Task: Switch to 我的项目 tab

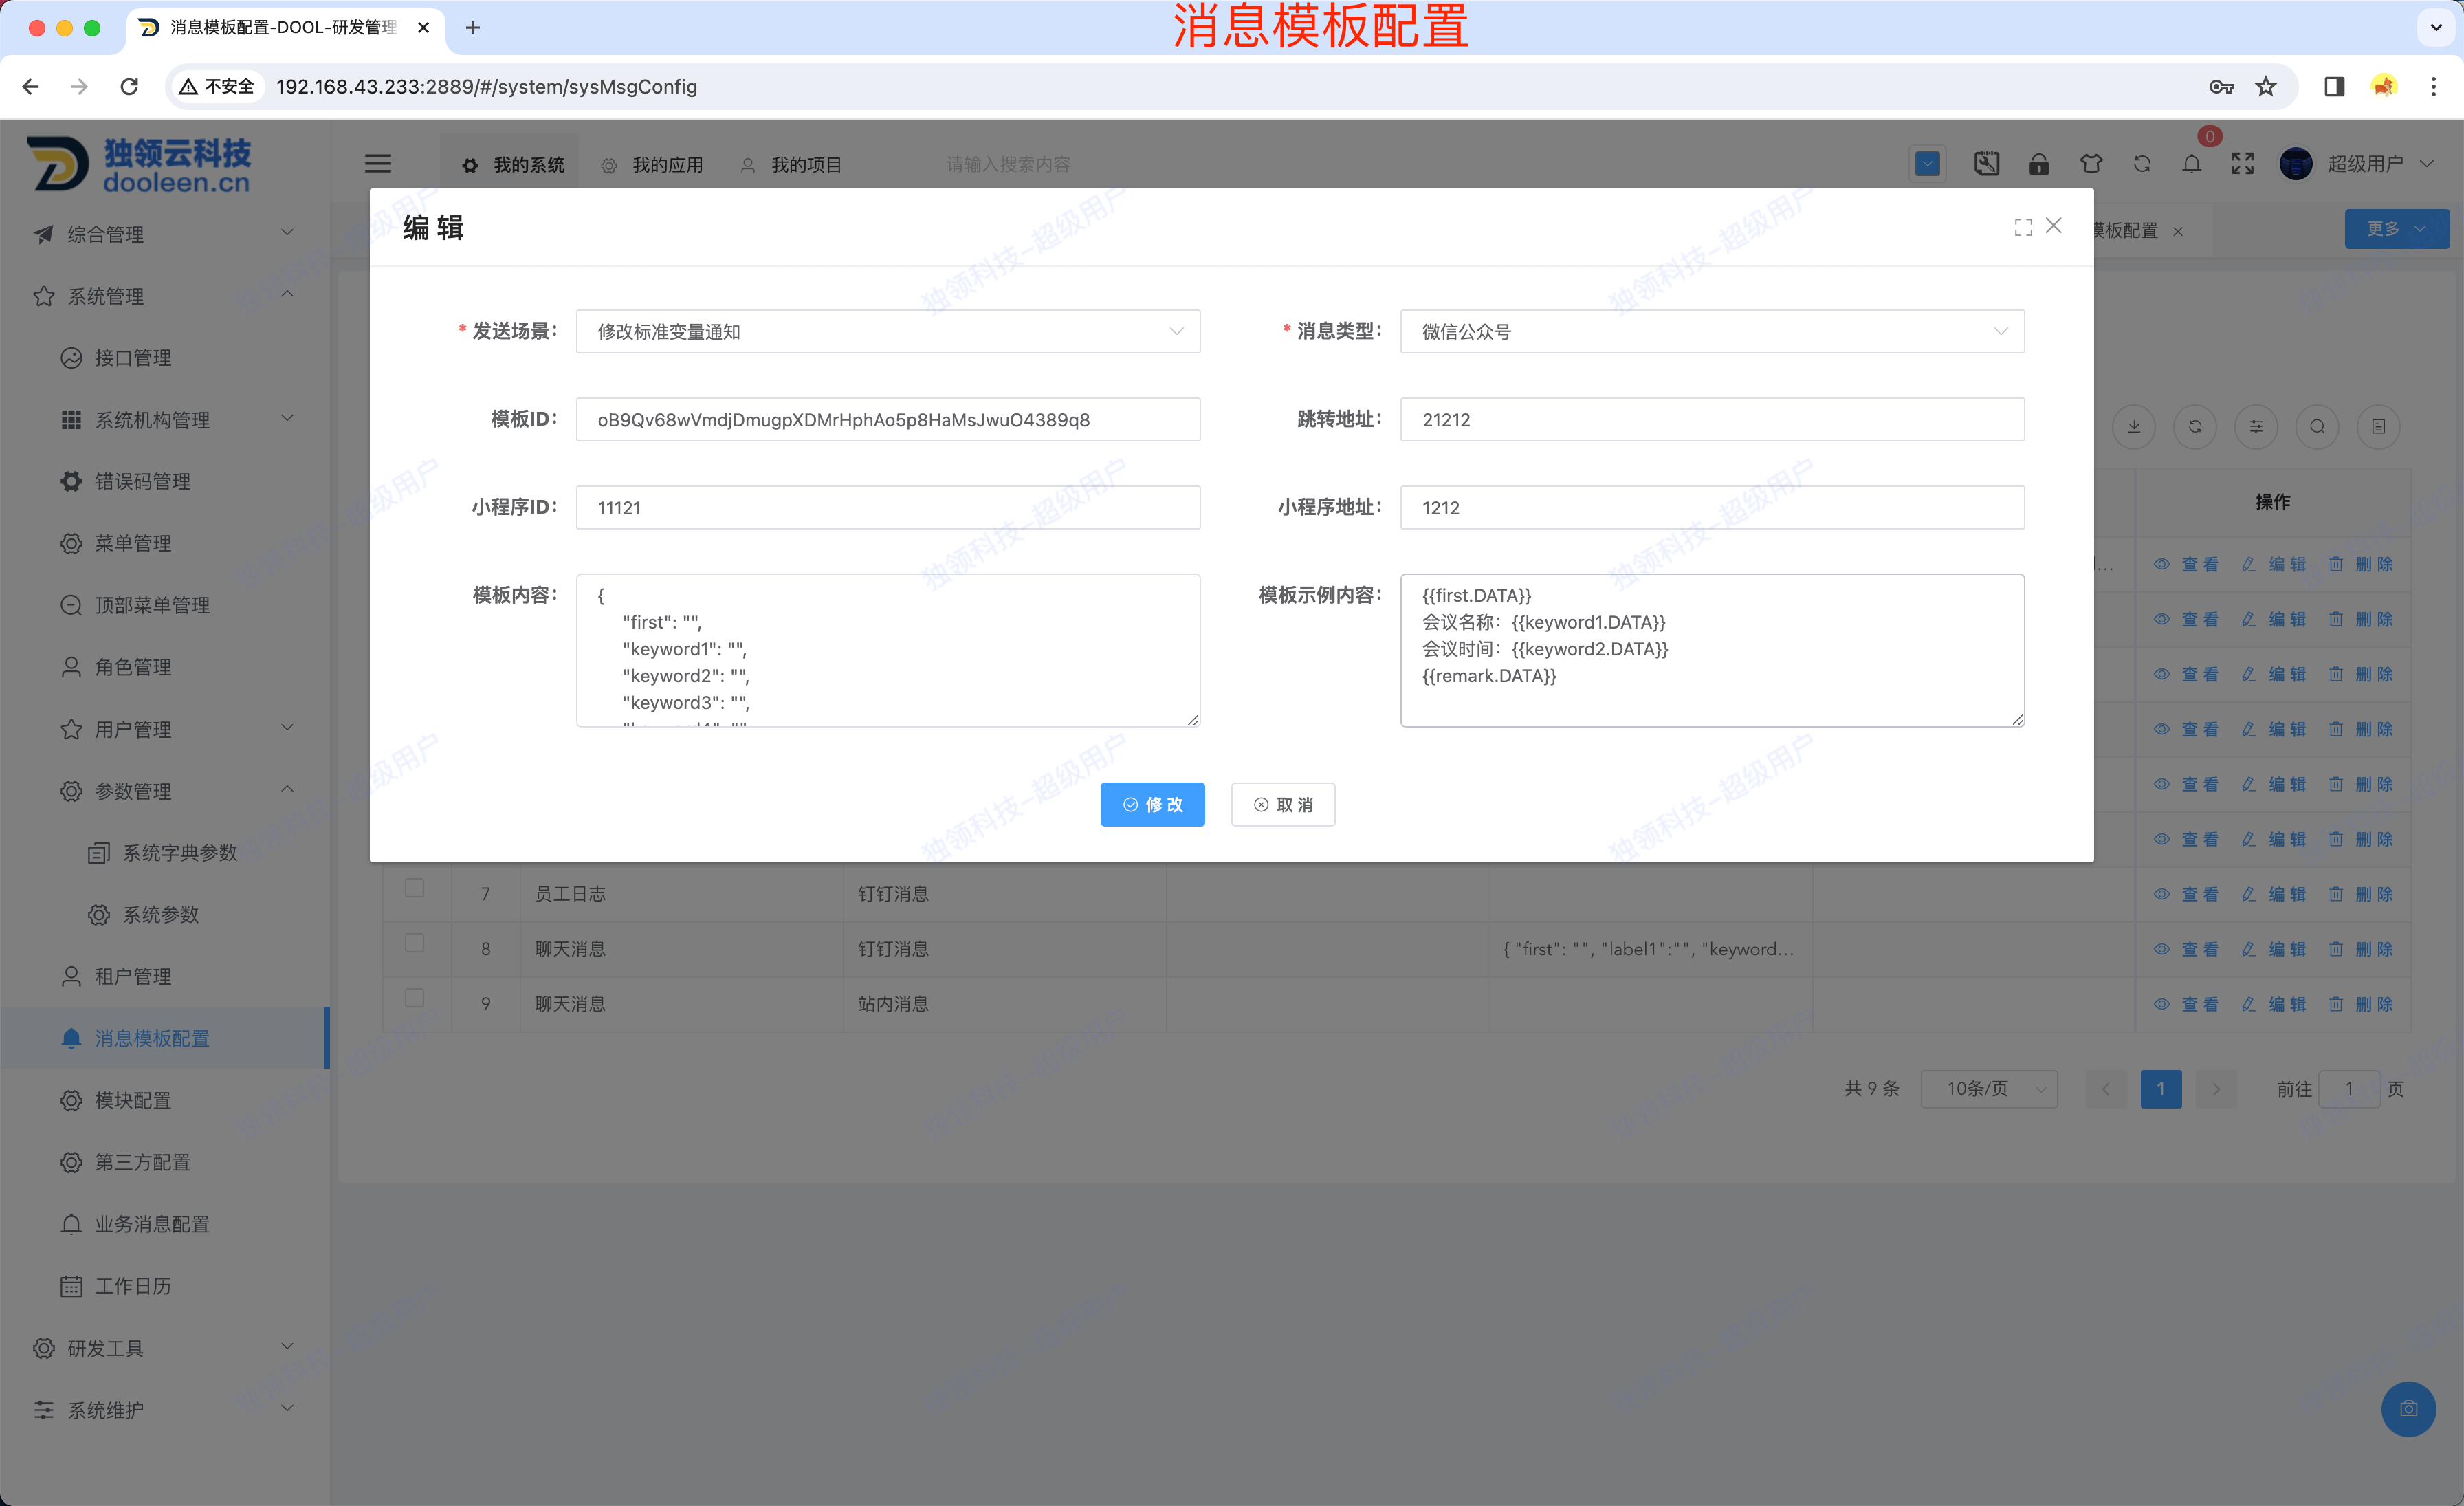Action: (x=791, y=165)
